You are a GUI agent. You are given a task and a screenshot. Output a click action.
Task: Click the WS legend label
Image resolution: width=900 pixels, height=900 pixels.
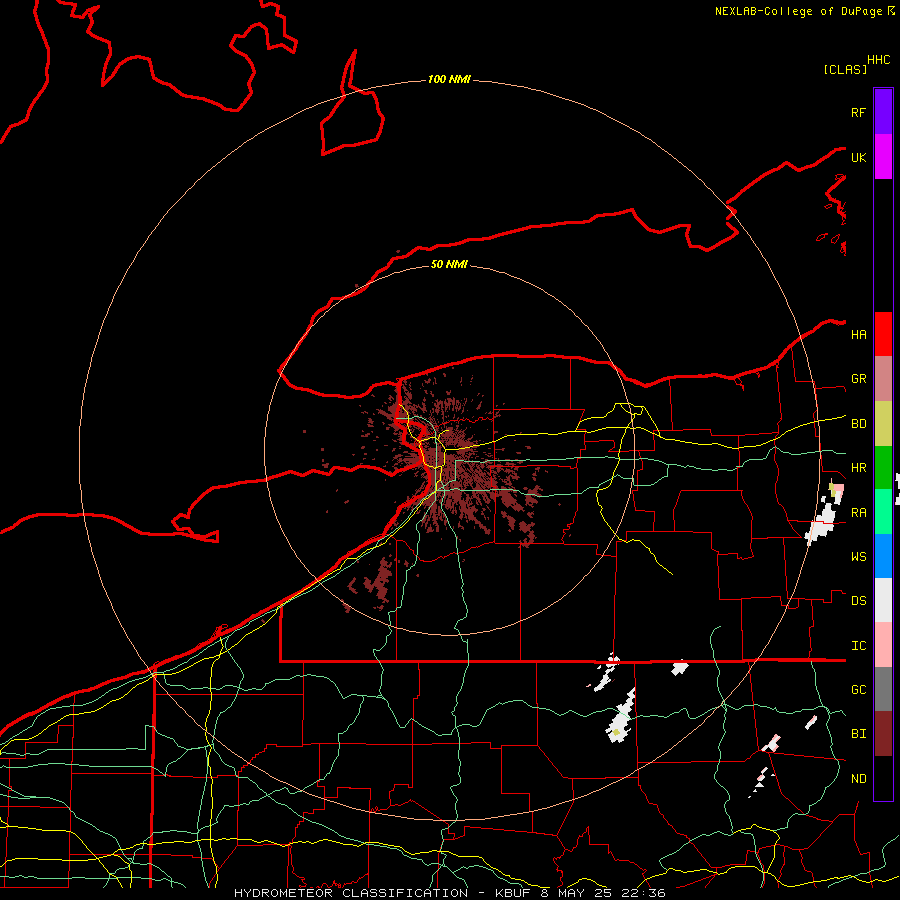[x=858, y=557]
